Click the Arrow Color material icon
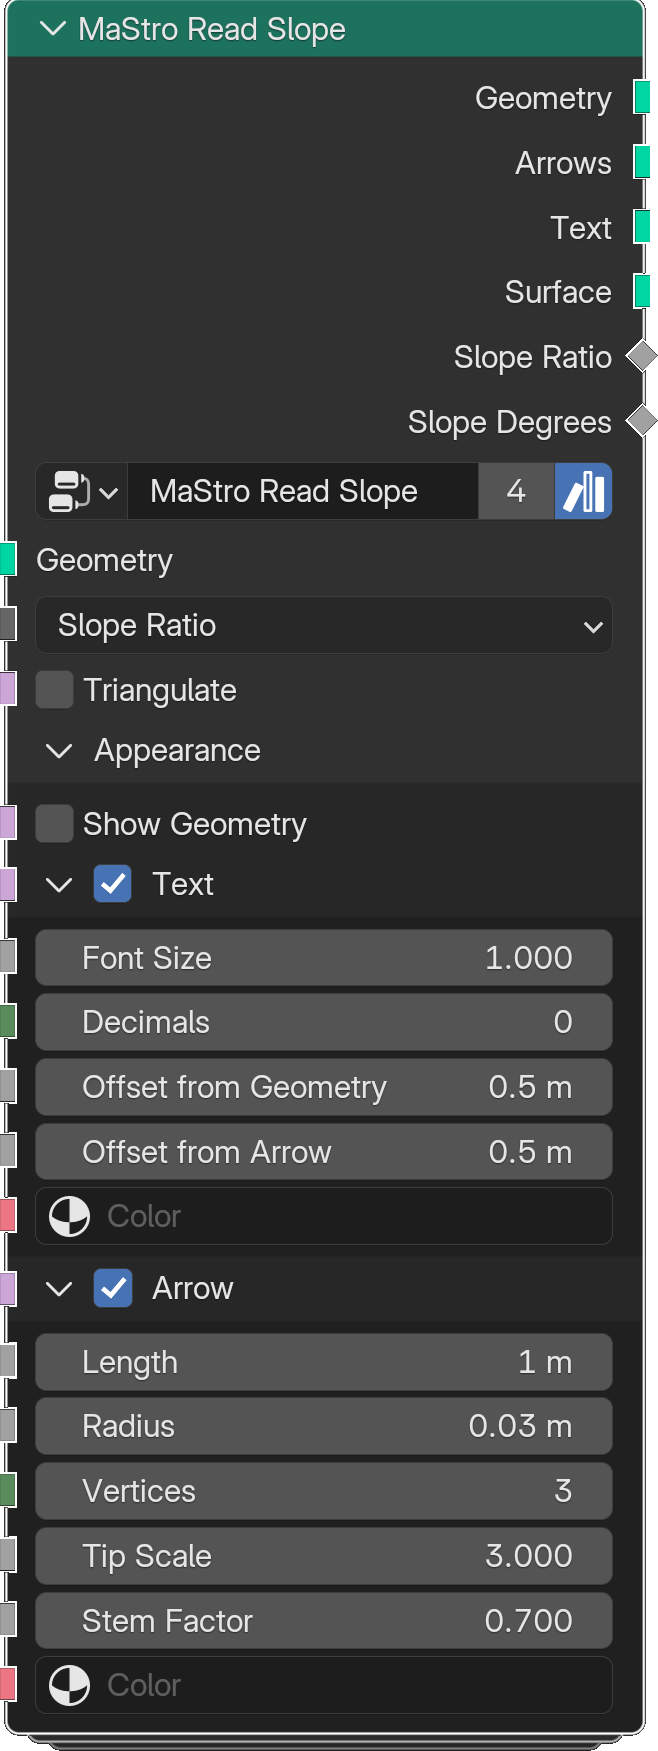This screenshot has height=1751, width=658. coord(70,1685)
